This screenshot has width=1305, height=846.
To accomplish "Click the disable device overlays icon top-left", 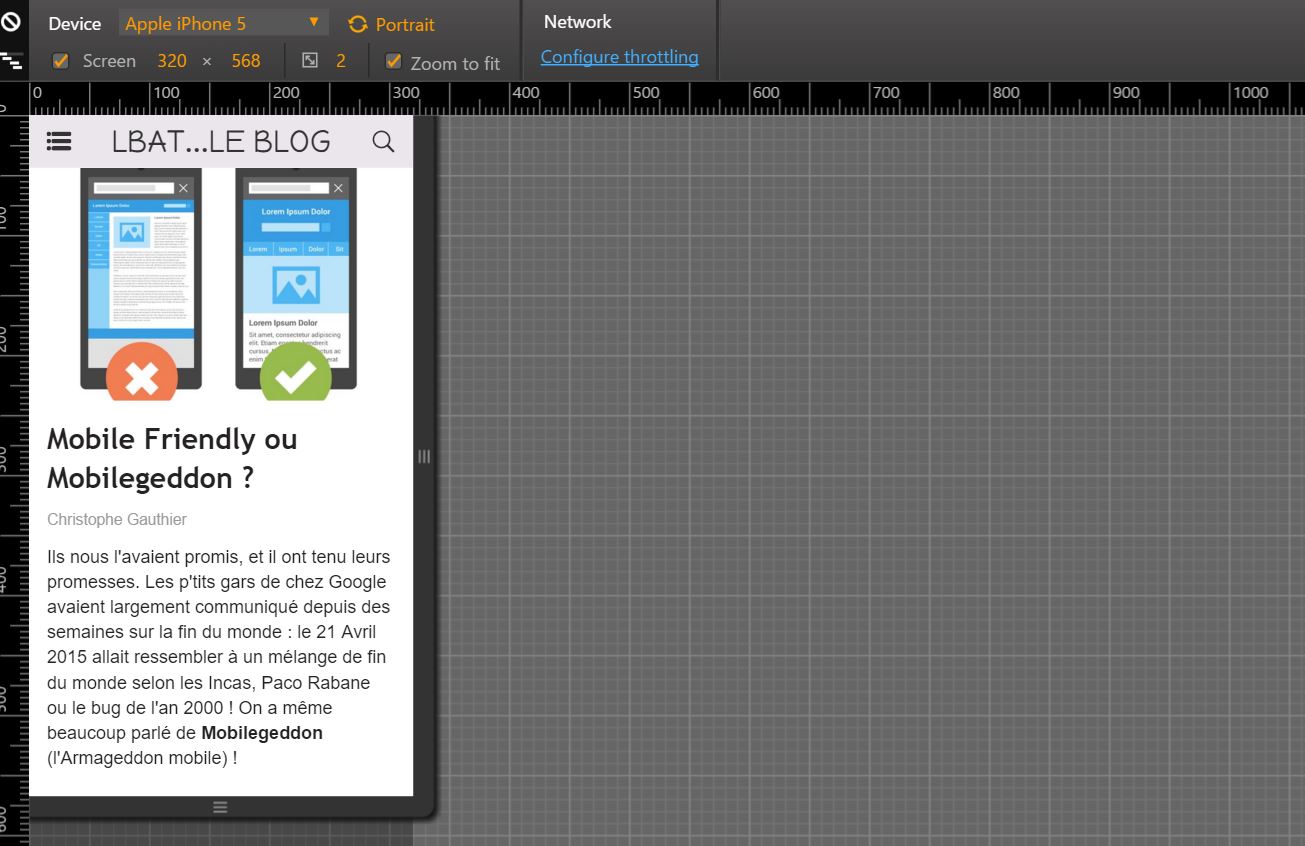I will [11, 21].
